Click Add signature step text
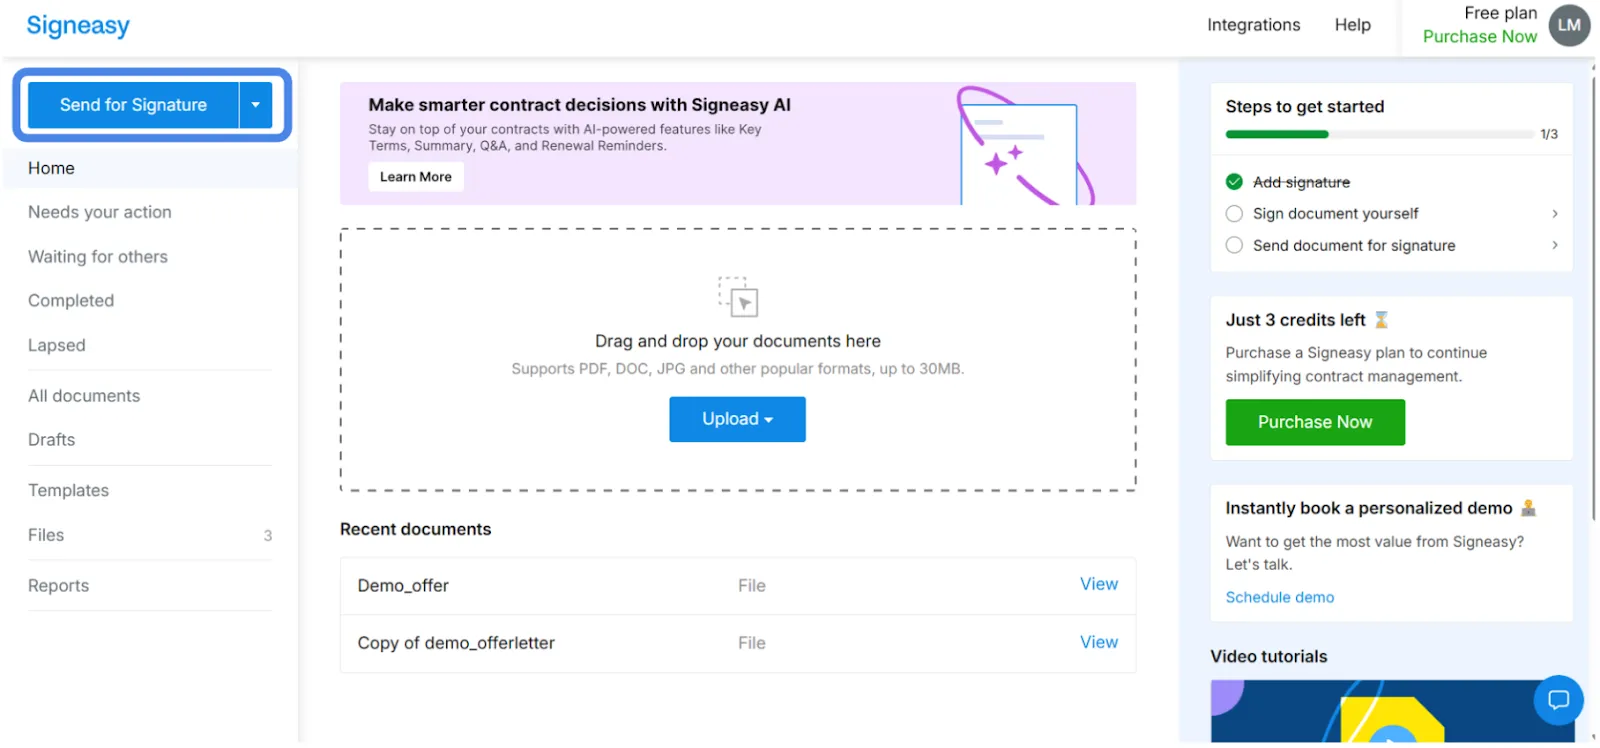 [x=1301, y=182]
